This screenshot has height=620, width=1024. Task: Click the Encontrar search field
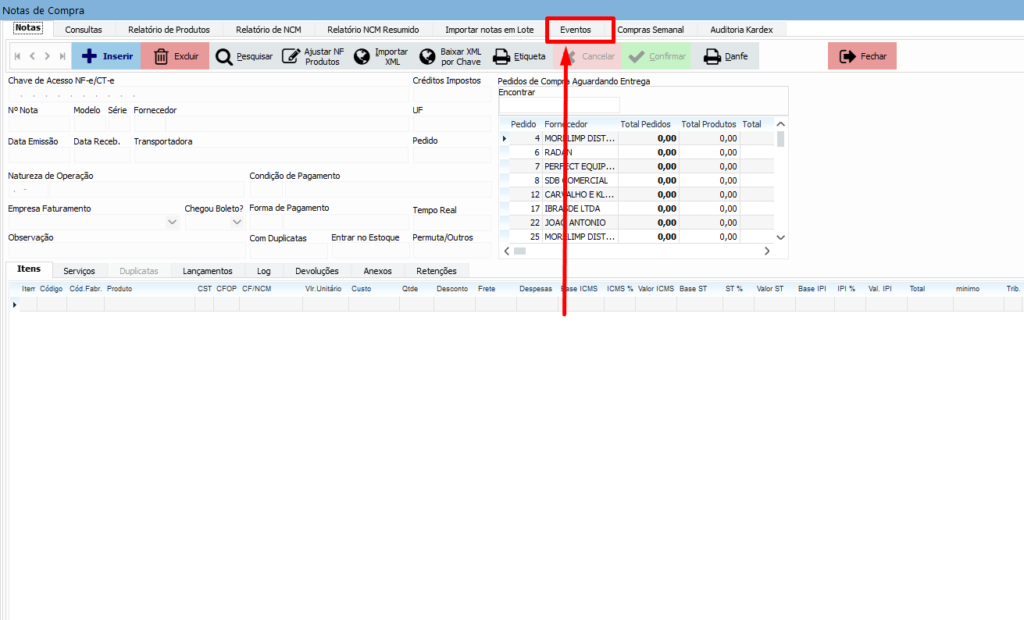(x=558, y=104)
